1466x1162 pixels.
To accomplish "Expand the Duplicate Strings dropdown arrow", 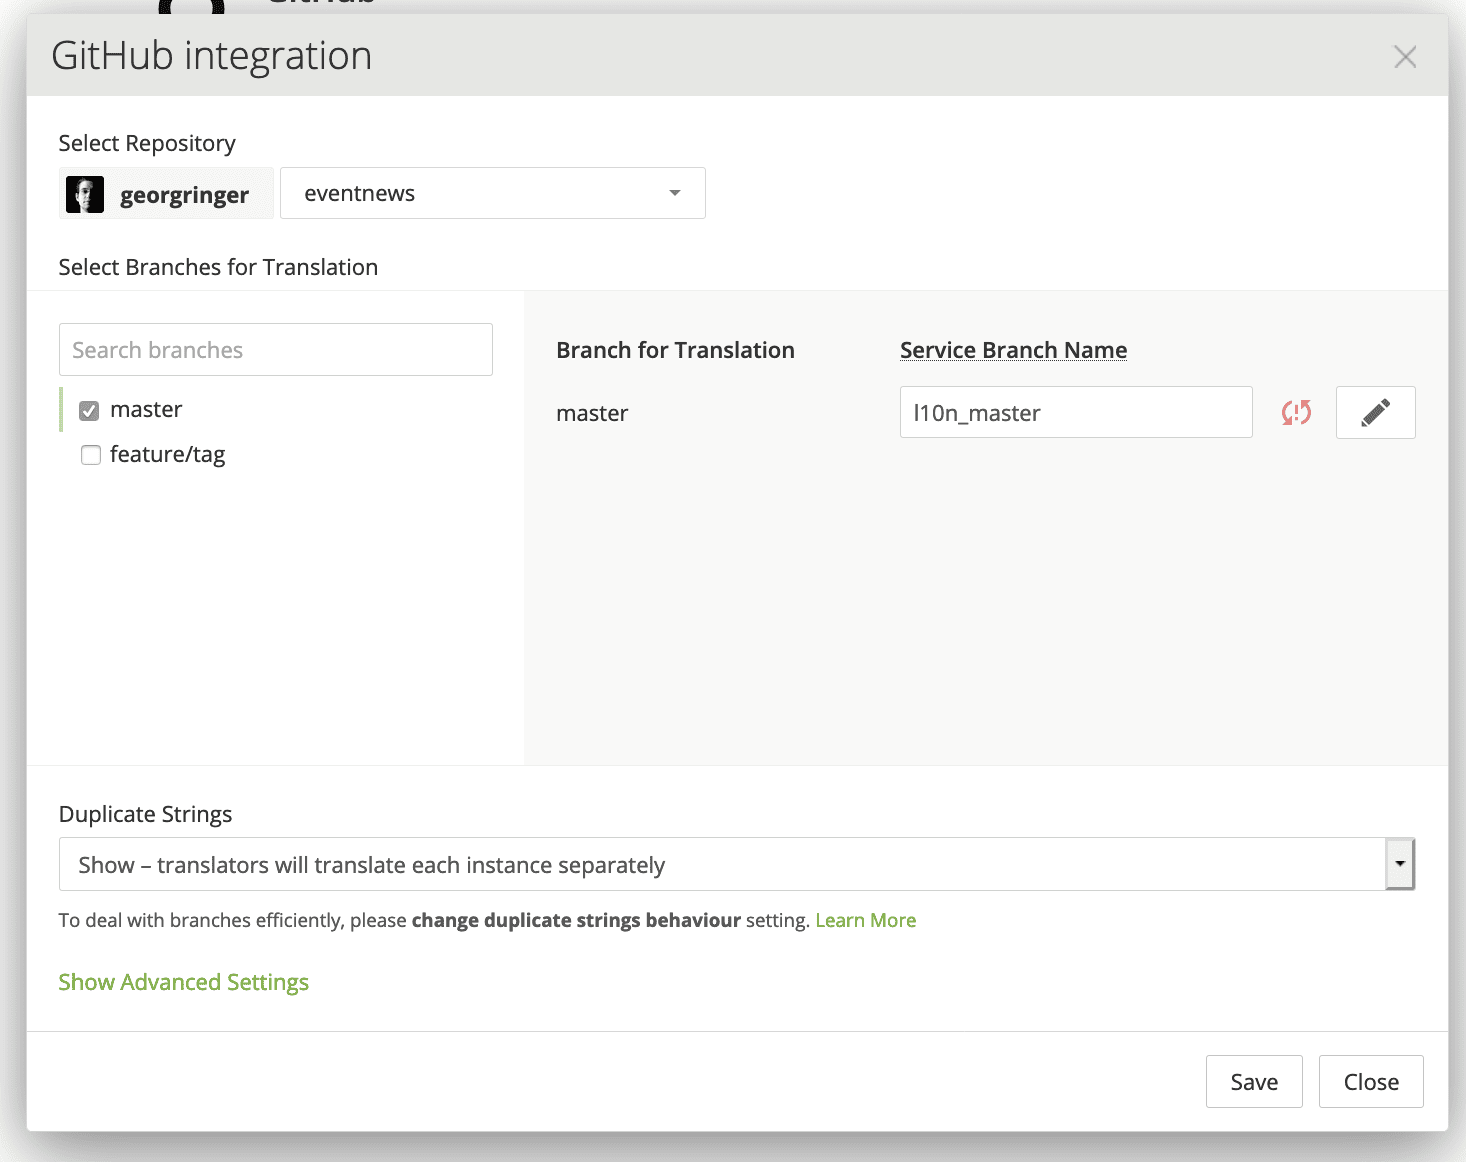I will click(x=1399, y=864).
